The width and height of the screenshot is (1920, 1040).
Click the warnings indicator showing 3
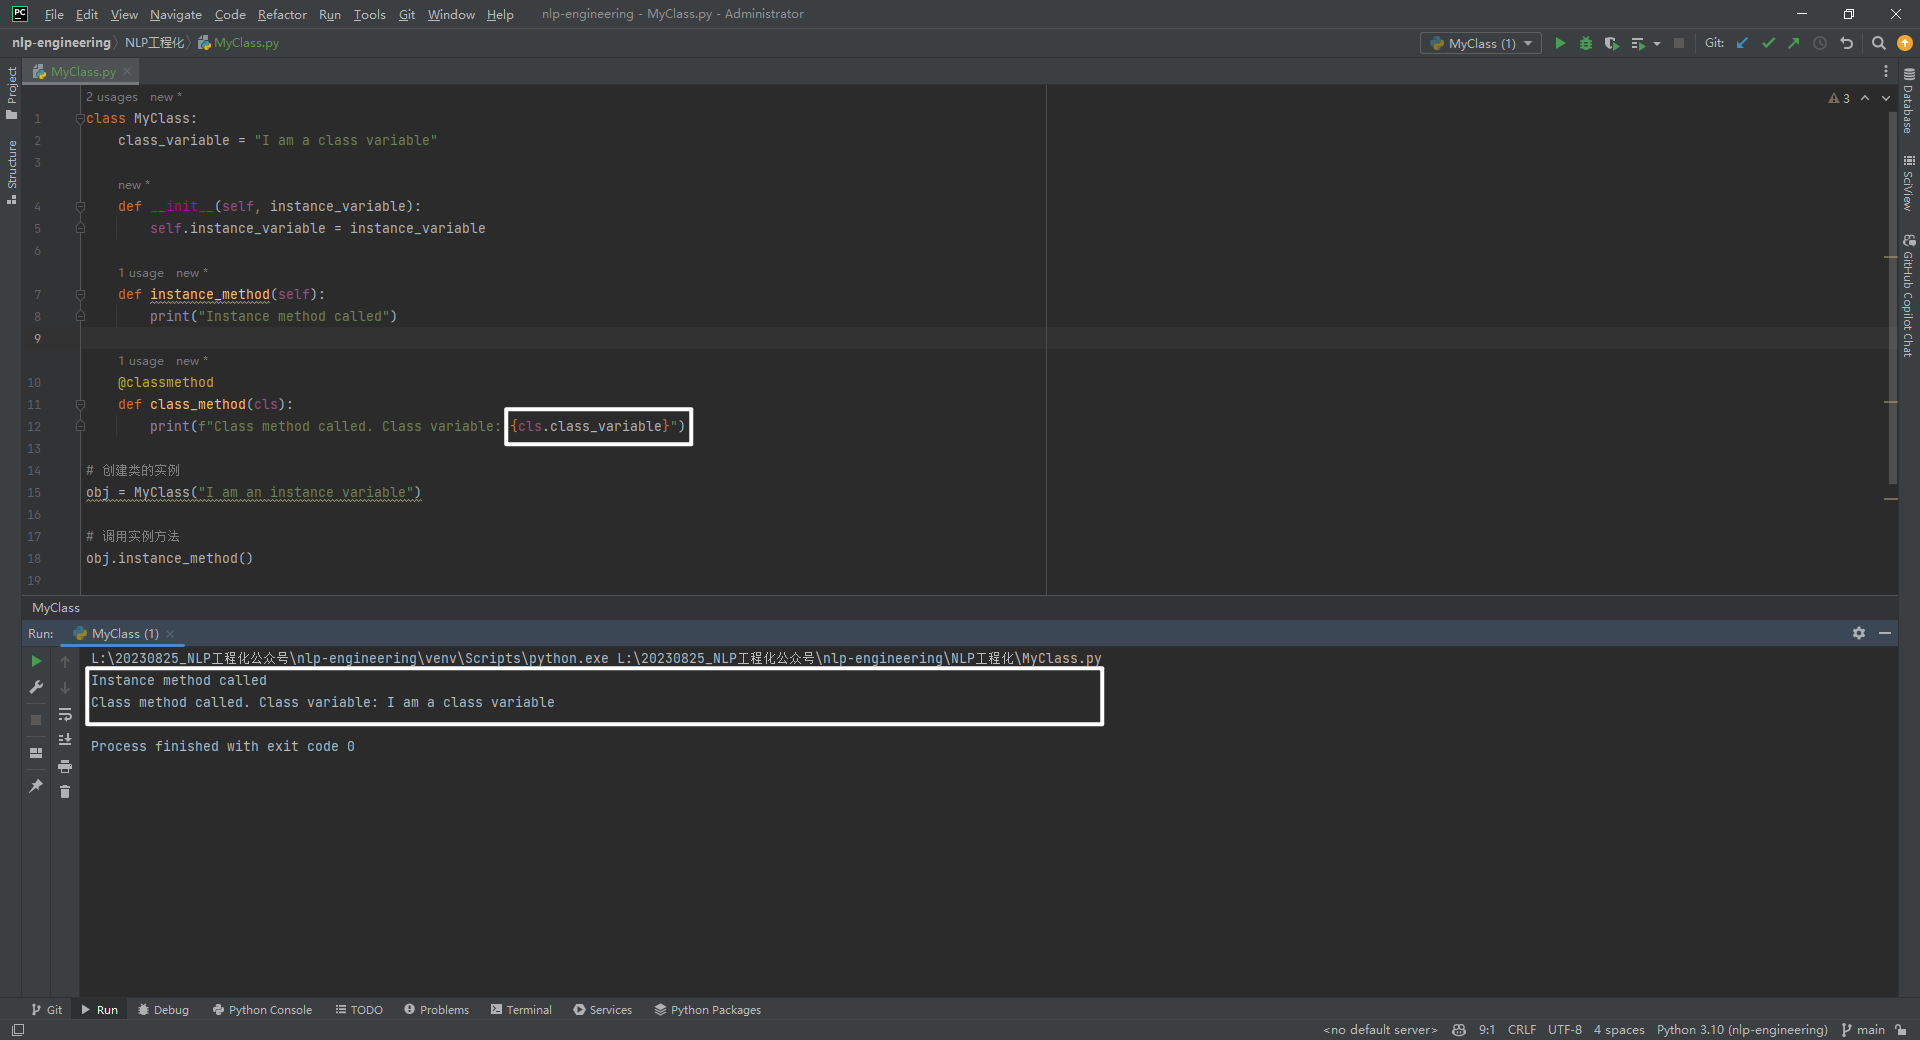coord(1839,98)
